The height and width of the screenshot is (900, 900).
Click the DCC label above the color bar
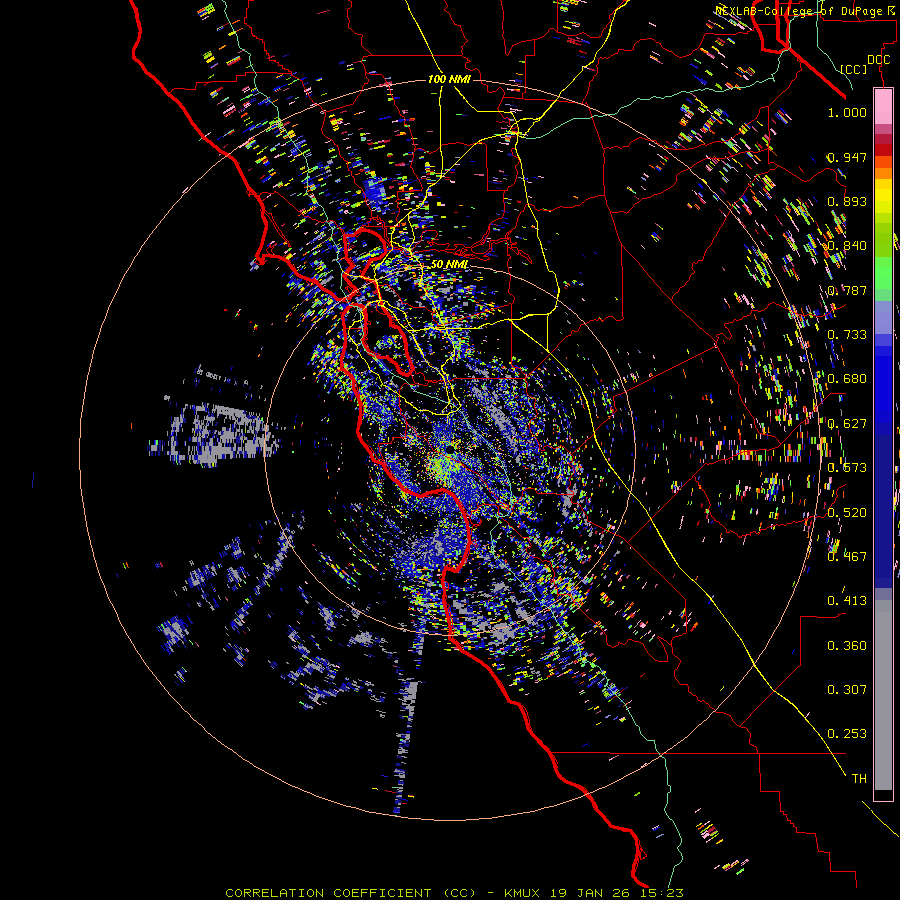tap(878, 60)
